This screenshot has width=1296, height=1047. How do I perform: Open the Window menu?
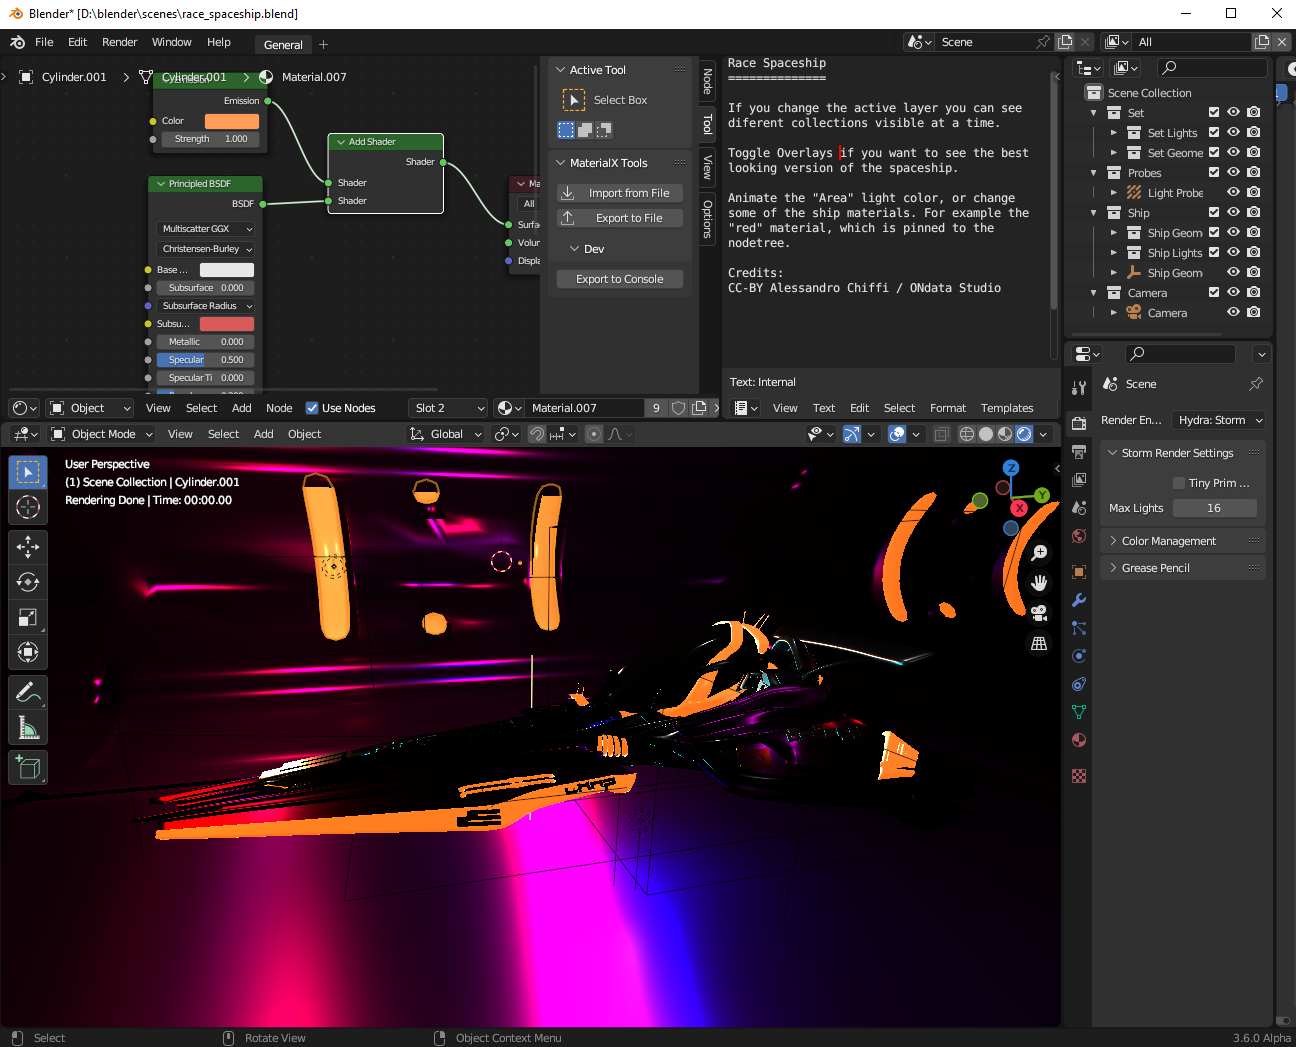click(171, 42)
